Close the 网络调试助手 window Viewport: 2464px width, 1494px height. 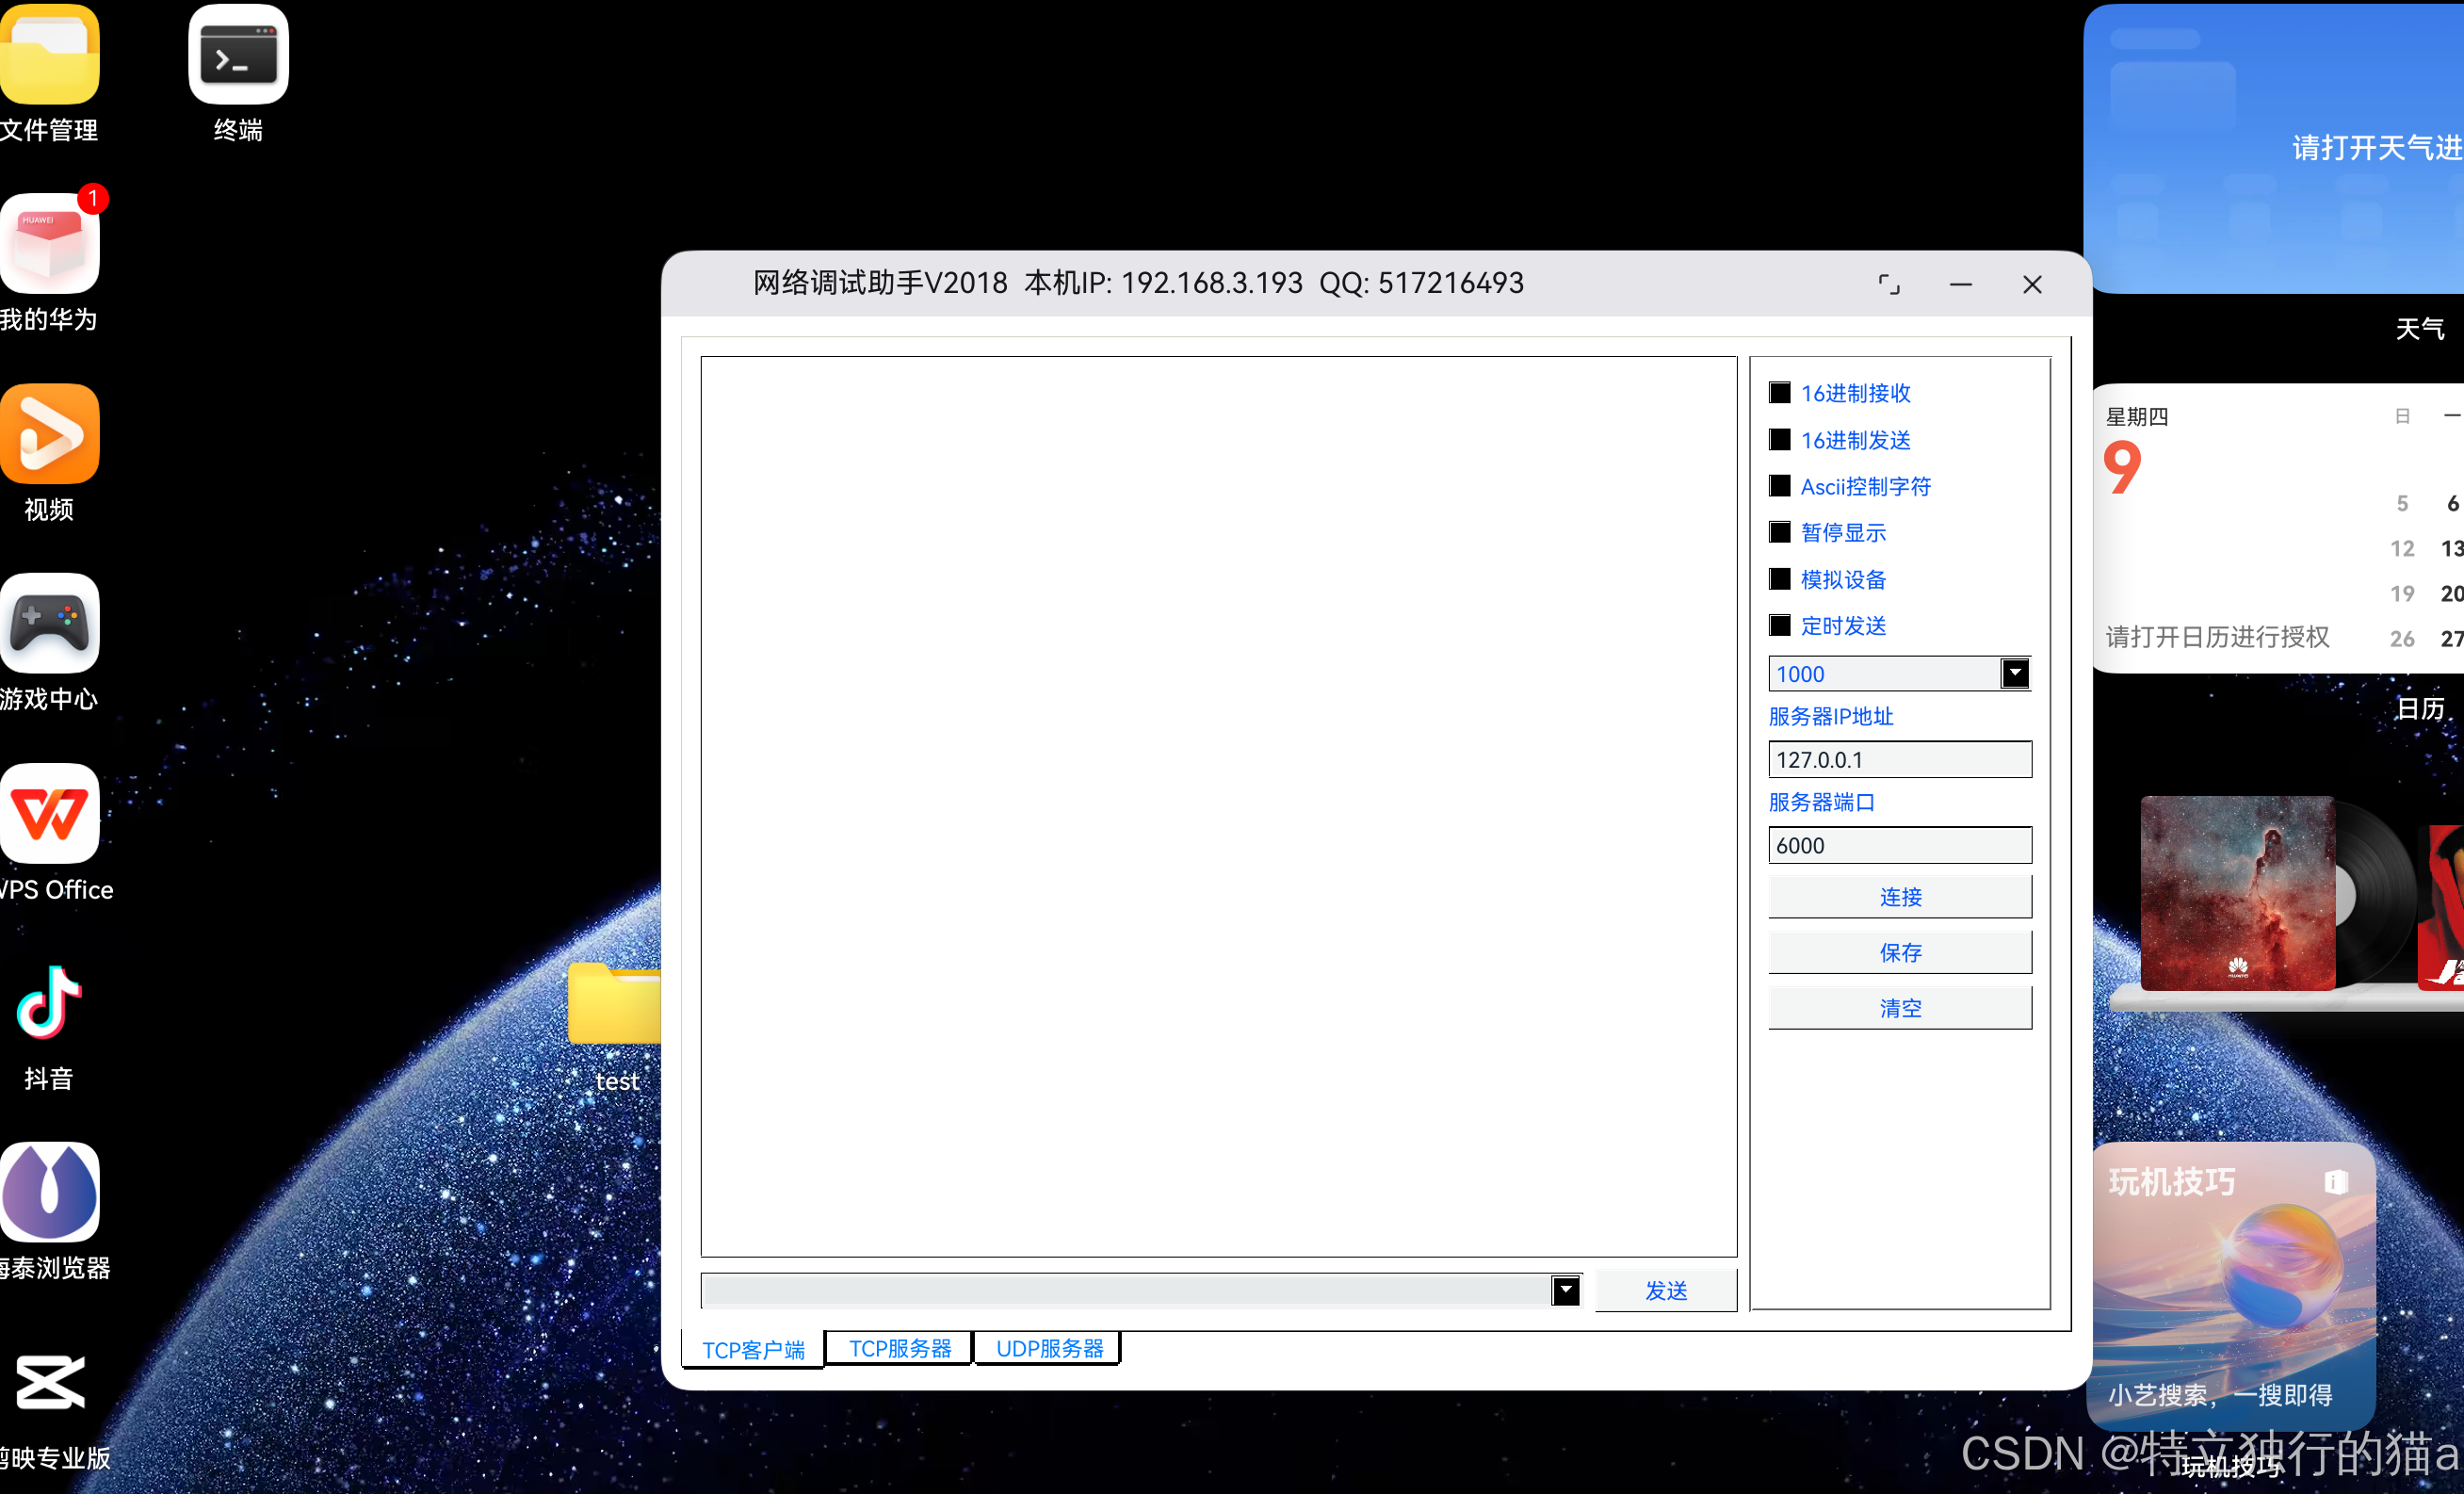point(2032,285)
